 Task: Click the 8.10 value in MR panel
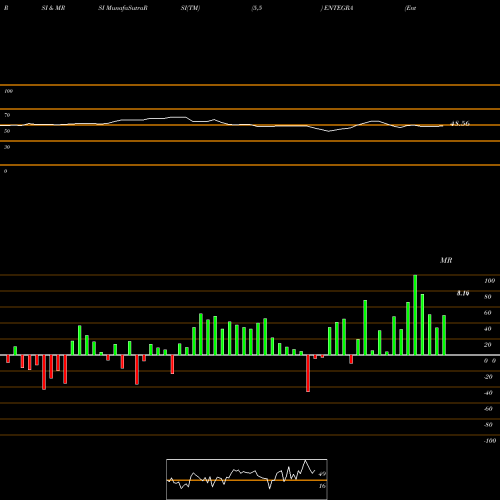click(463, 293)
